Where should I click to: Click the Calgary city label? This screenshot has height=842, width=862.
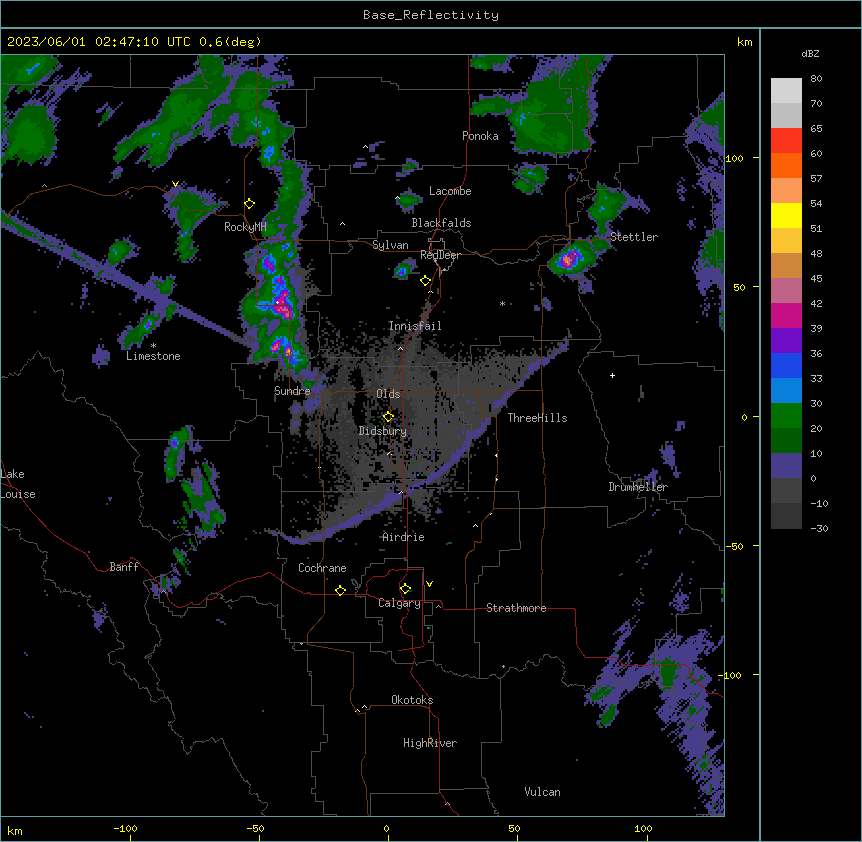[399, 603]
